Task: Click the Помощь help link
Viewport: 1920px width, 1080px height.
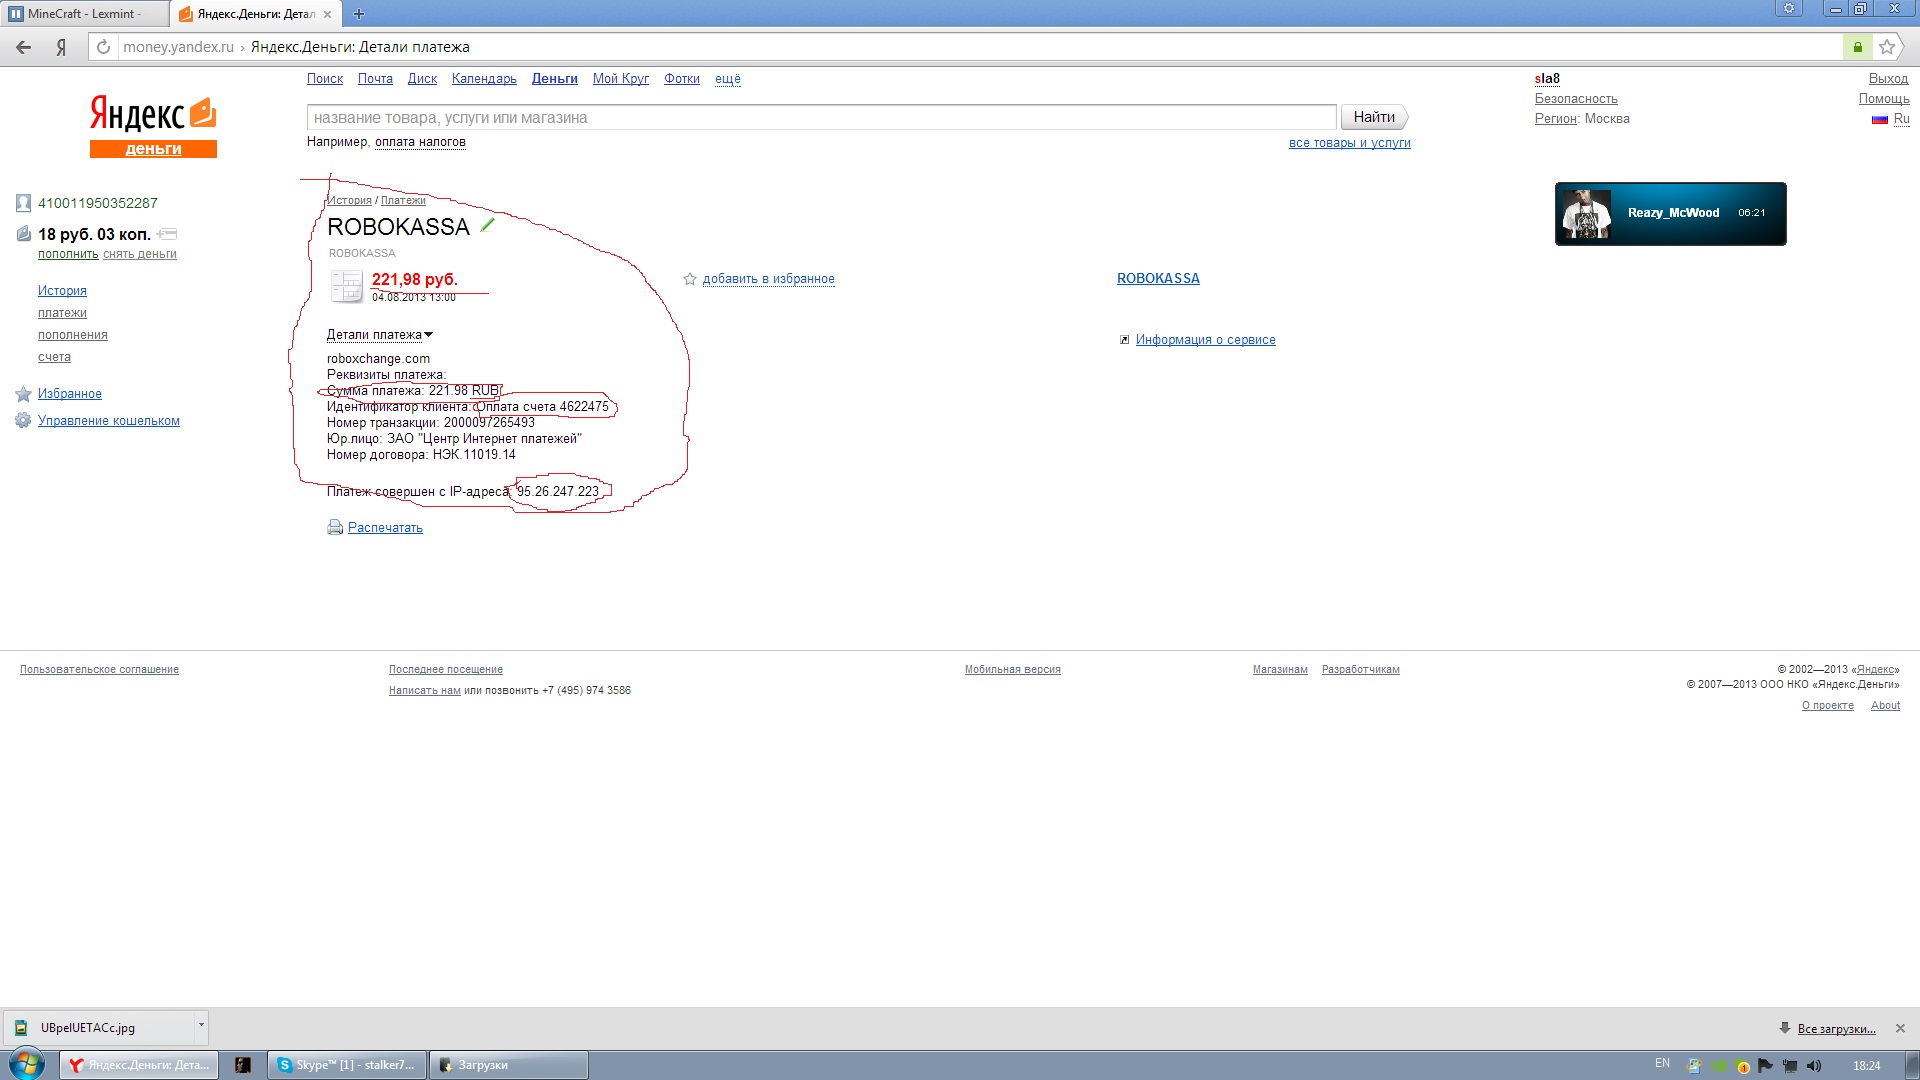Action: coord(1884,99)
